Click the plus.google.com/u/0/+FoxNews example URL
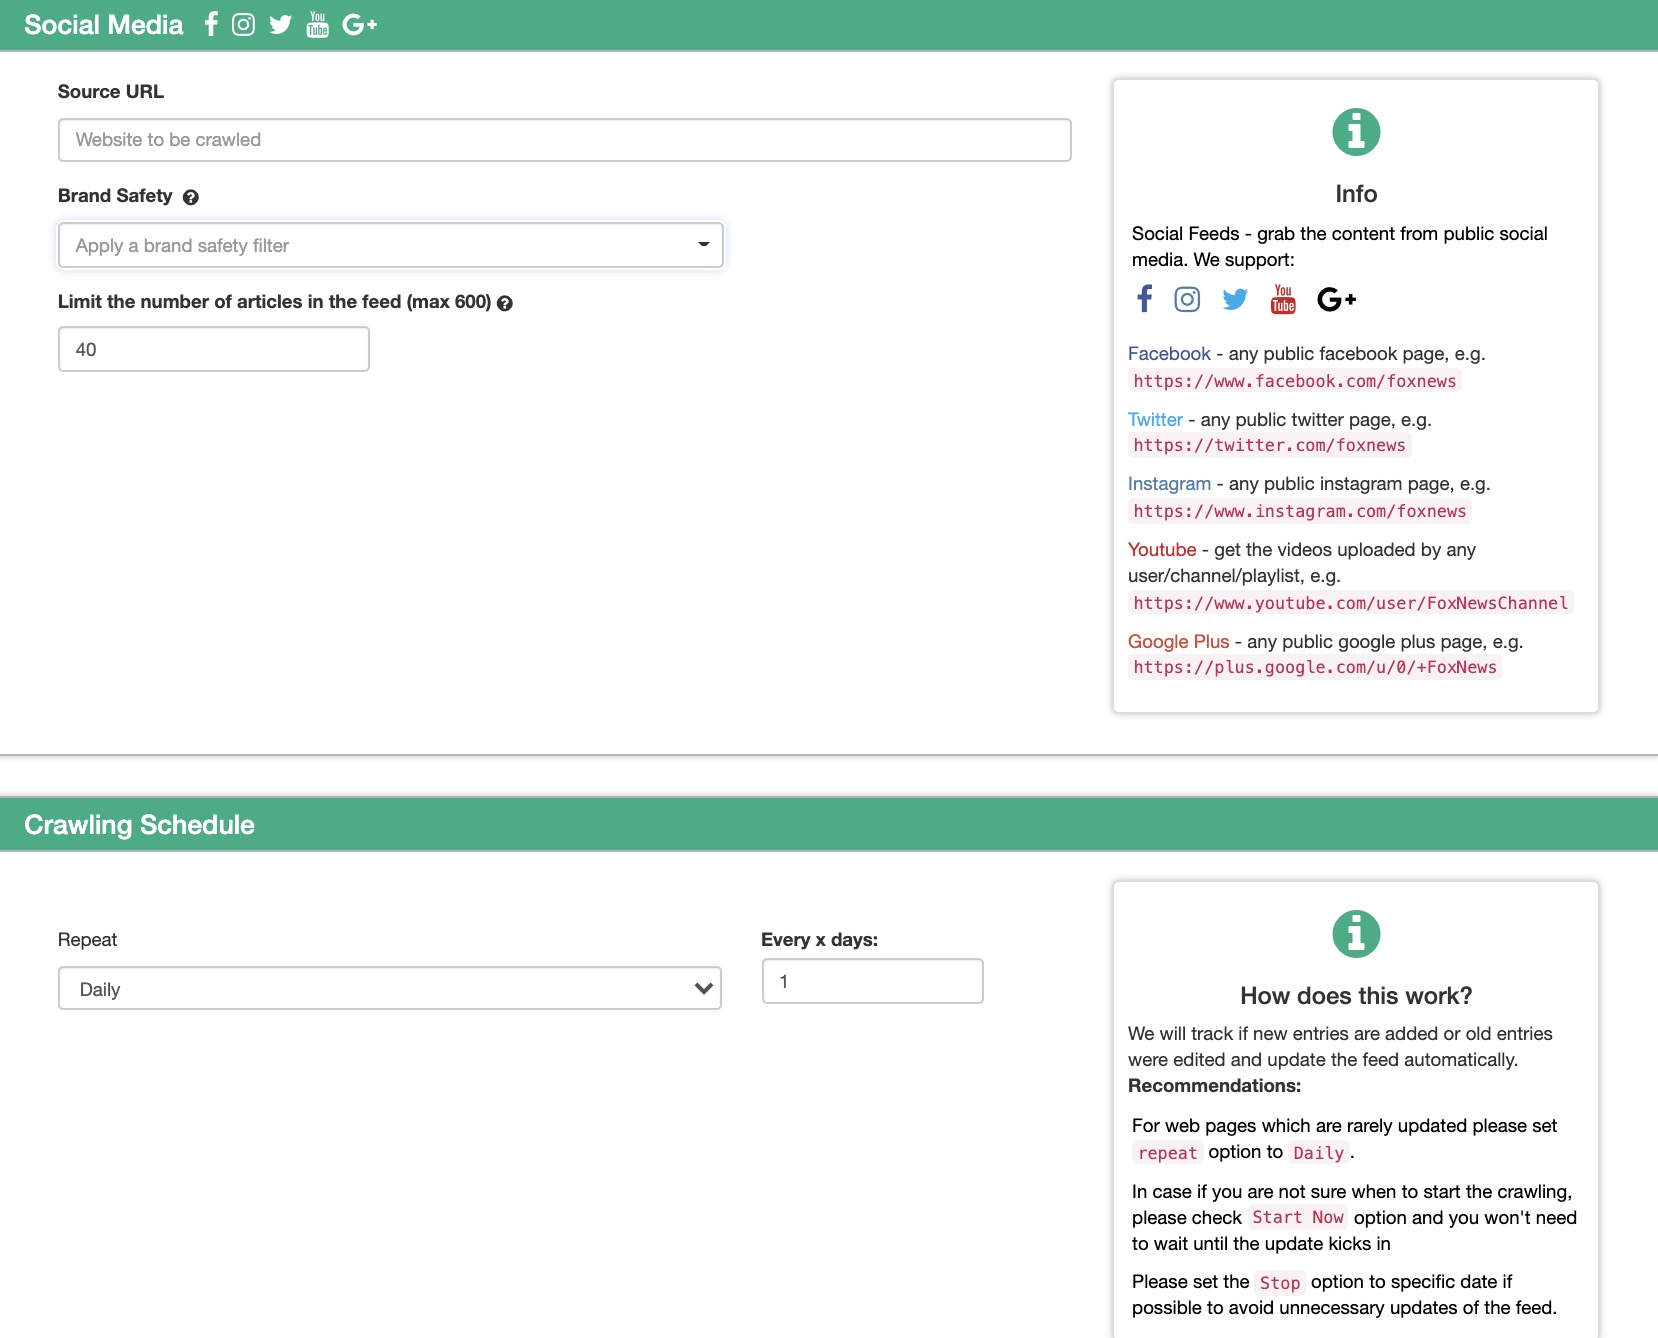The height and width of the screenshot is (1338, 1658). pyautogui.click(x=1315, y=668)
